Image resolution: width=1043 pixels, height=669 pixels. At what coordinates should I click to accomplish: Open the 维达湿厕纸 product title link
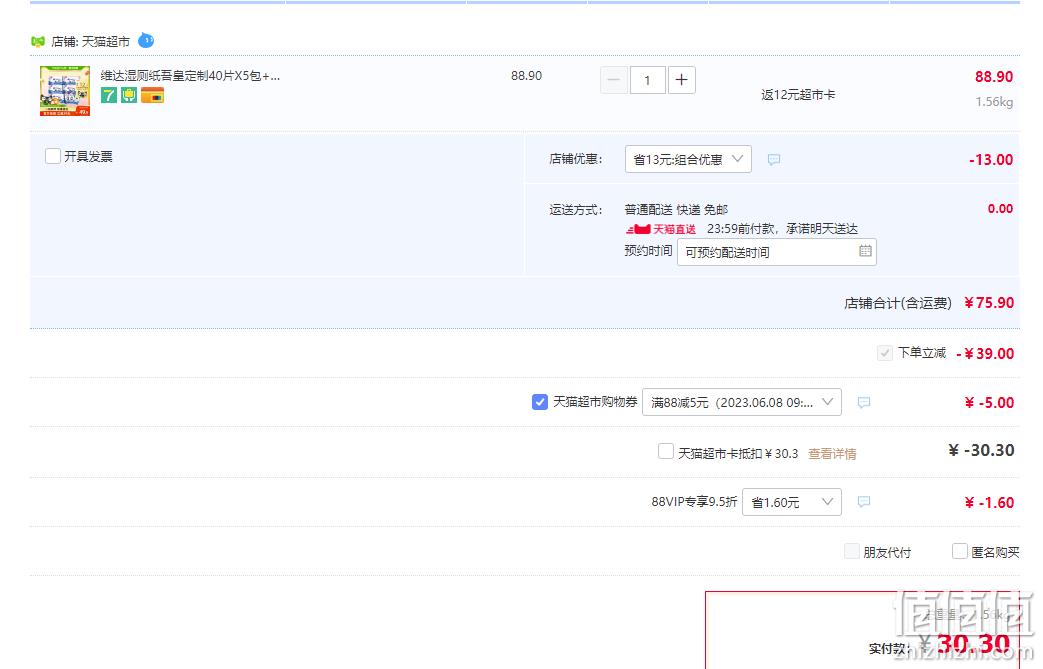[190, 76]
